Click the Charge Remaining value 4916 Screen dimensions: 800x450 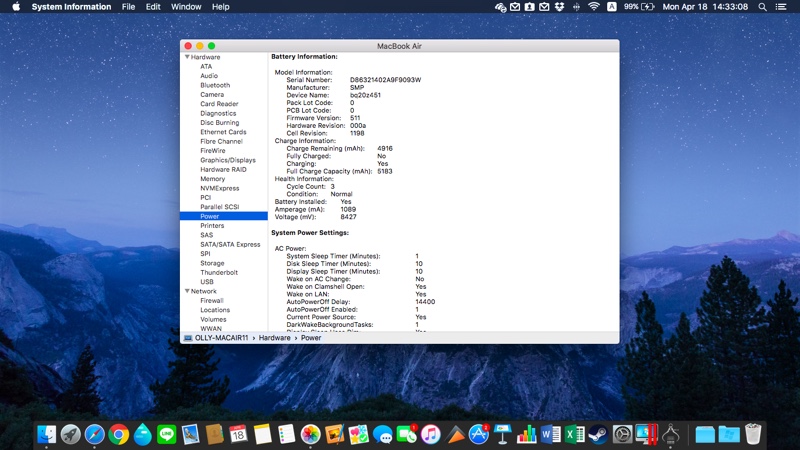[385, 148]
